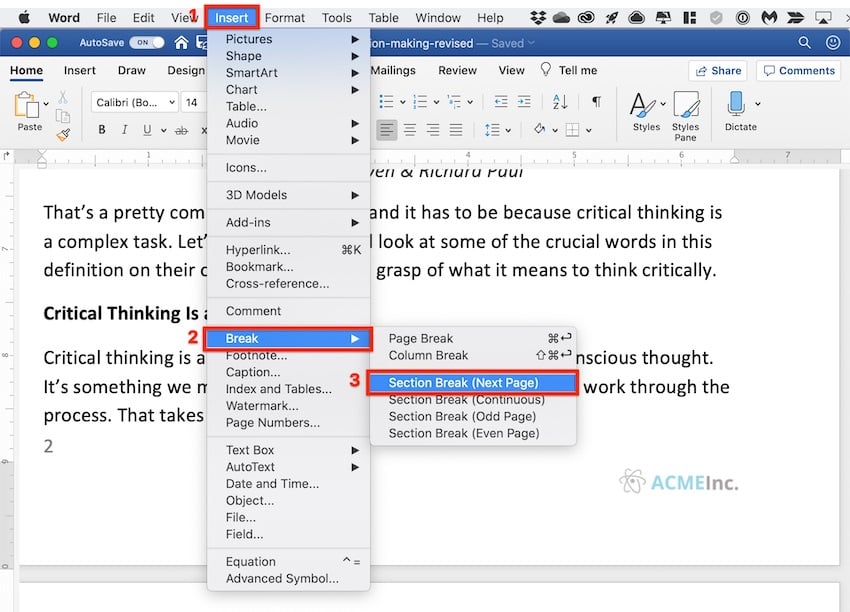Click the Home icon in title bar
Screen dimensions: 850x612
(x=181, y=43)
